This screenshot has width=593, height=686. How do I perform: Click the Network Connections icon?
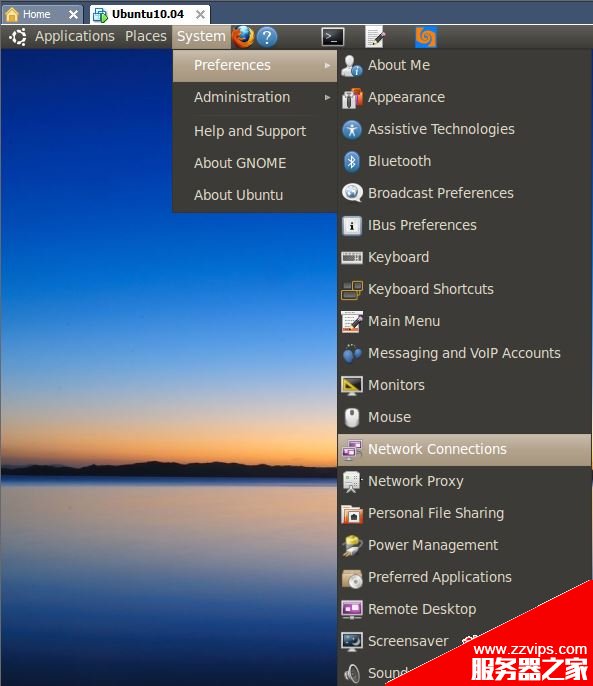(352, 450)
